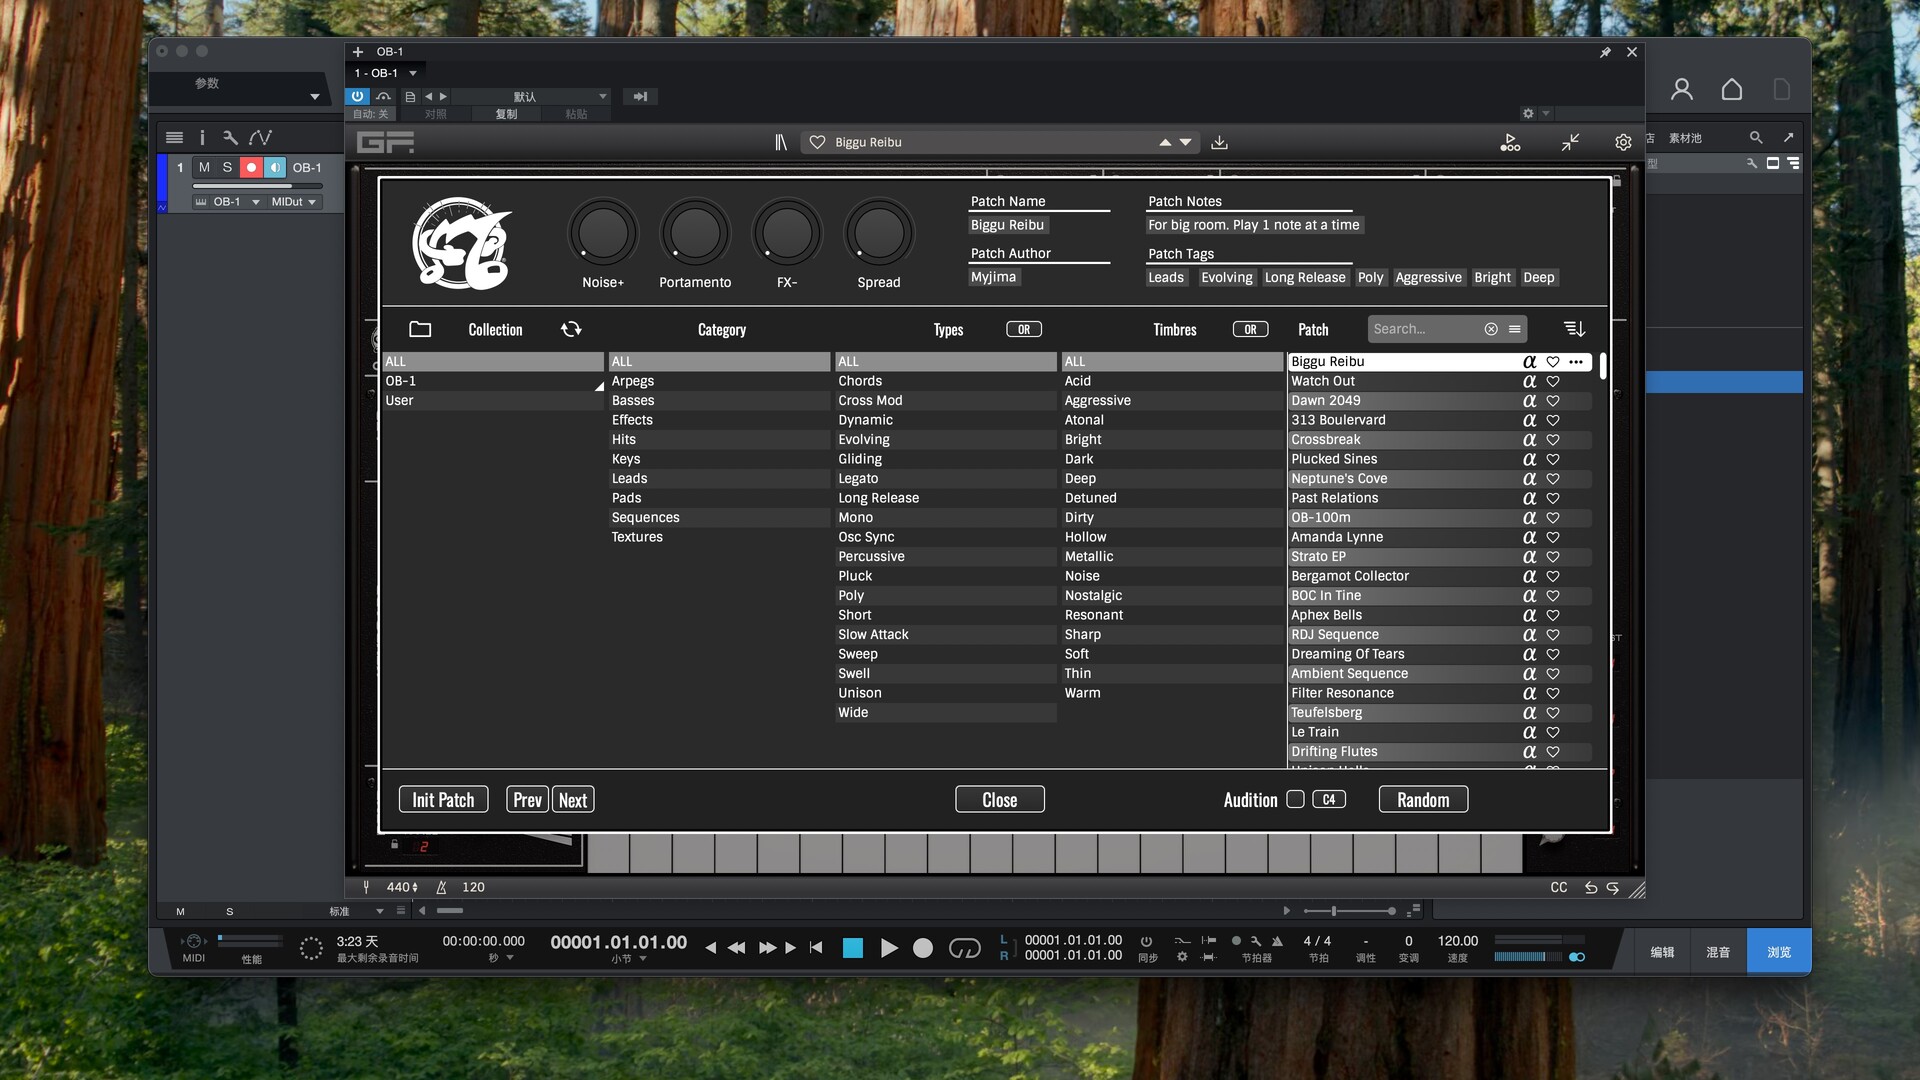Click the C4 audition note button
This screenshot has width=1920, height=1080.
point(1329,799)
